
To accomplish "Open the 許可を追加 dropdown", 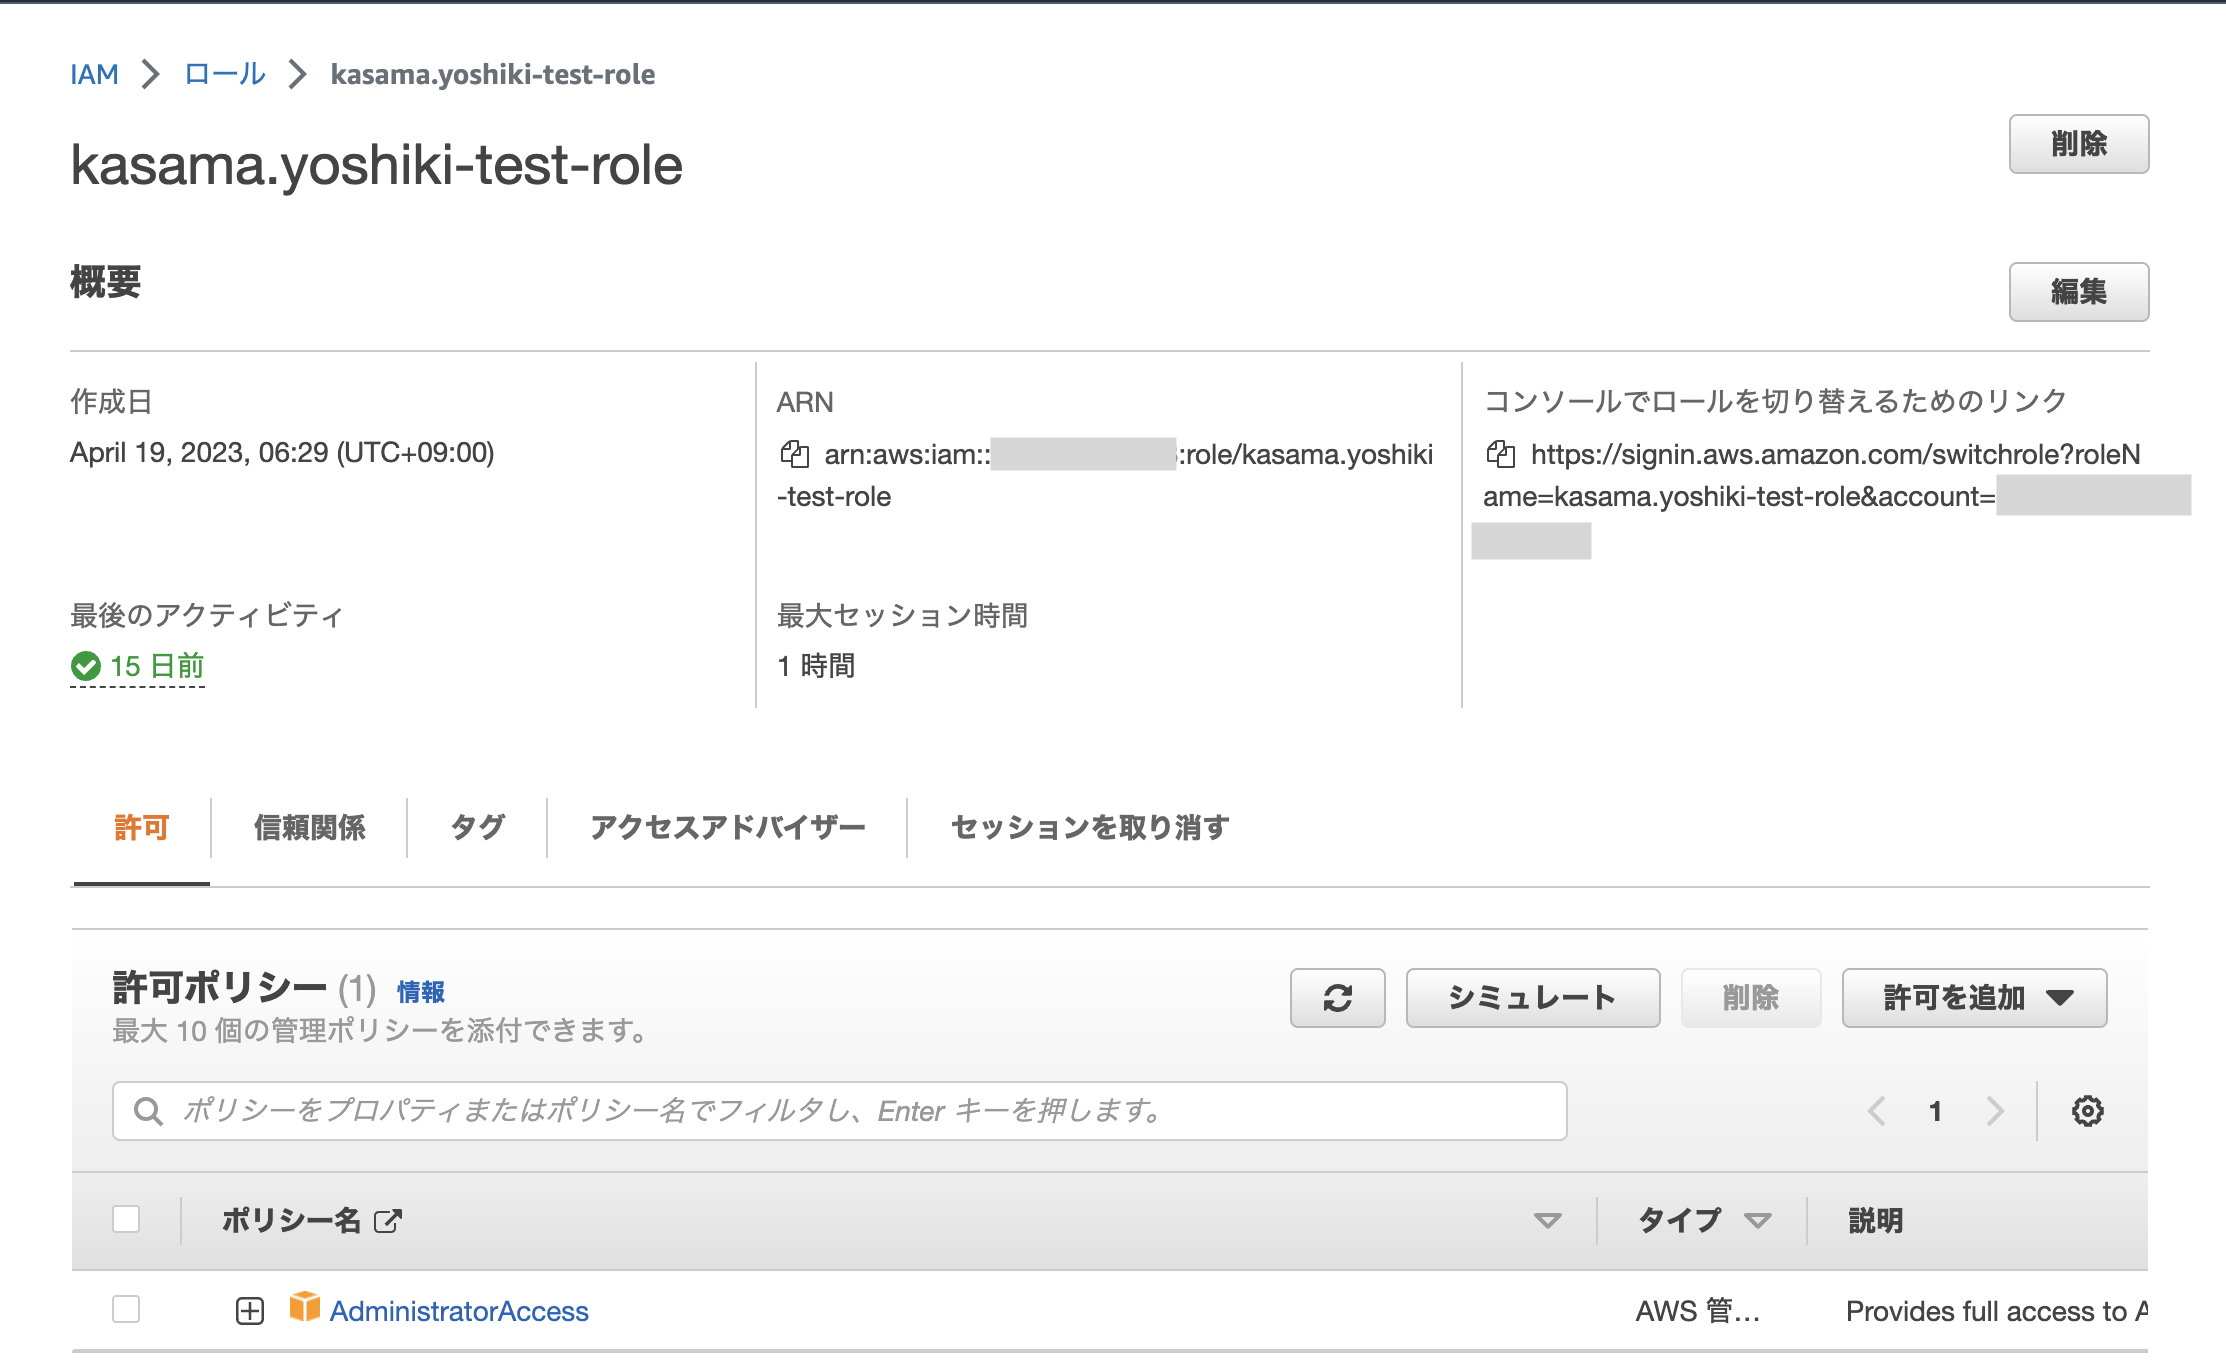I will tap(1974, 997).
